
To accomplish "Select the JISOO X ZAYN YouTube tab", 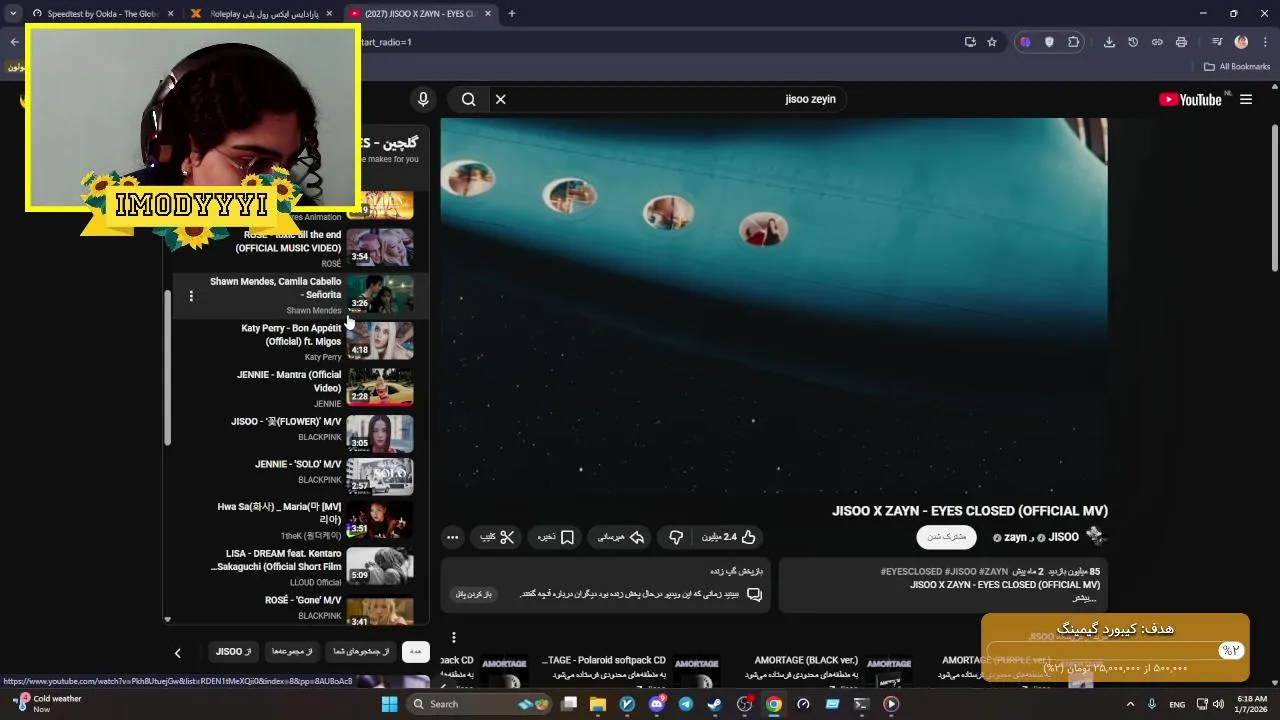I will click(x=420, y=14).
